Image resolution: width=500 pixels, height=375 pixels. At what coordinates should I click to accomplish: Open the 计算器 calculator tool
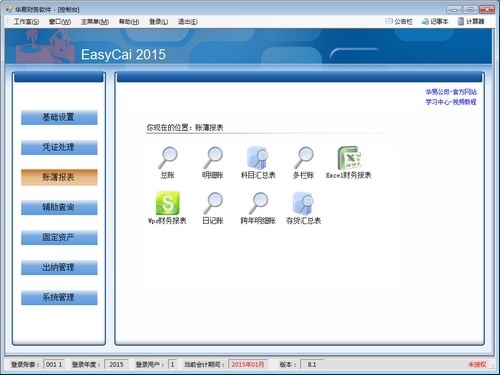coord(471,22)
